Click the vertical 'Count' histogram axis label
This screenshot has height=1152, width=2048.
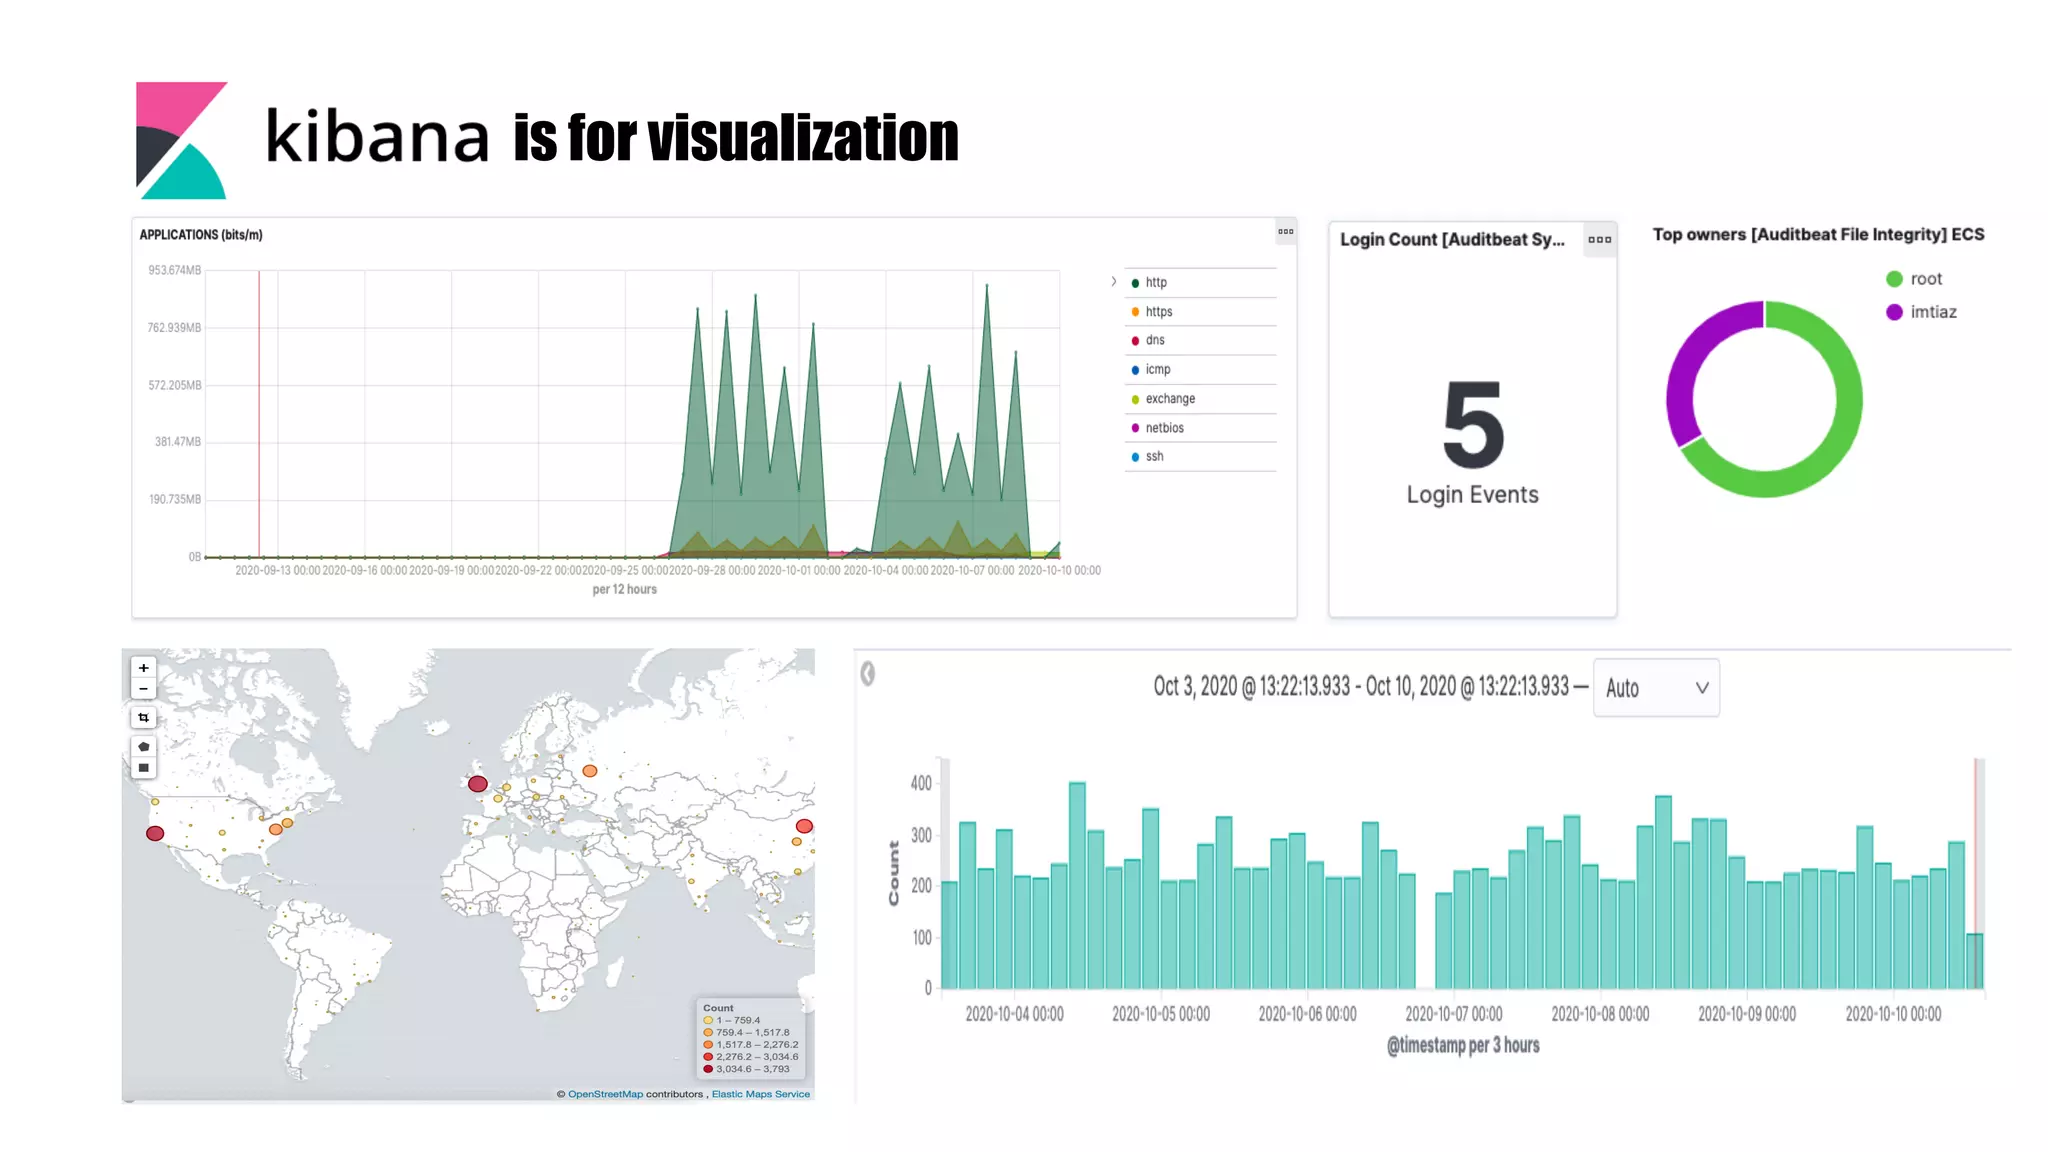click(893, 874)
